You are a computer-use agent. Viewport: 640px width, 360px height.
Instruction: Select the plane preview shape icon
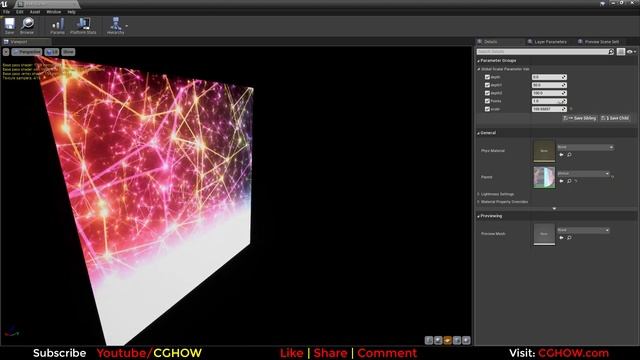(447, 340)
